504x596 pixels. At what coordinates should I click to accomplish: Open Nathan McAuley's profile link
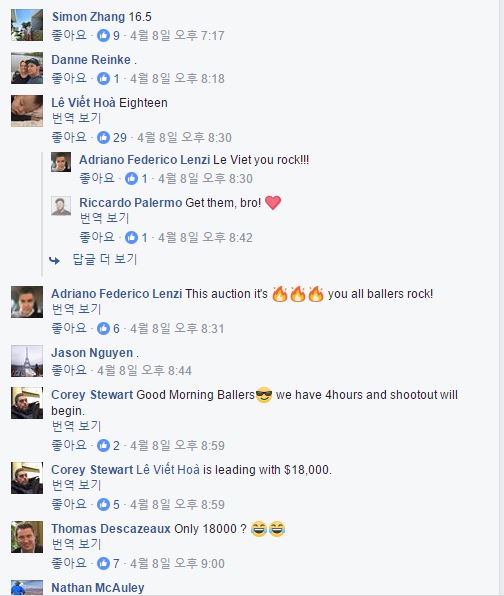tap(98, 588)
